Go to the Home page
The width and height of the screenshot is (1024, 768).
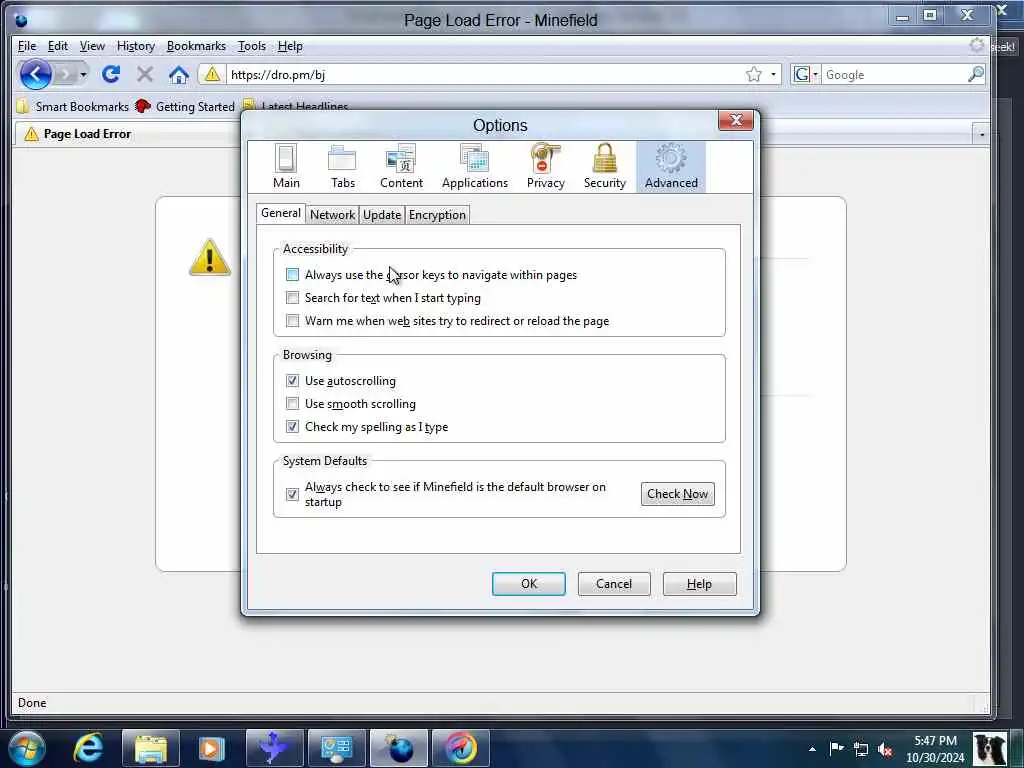[178, 74]
